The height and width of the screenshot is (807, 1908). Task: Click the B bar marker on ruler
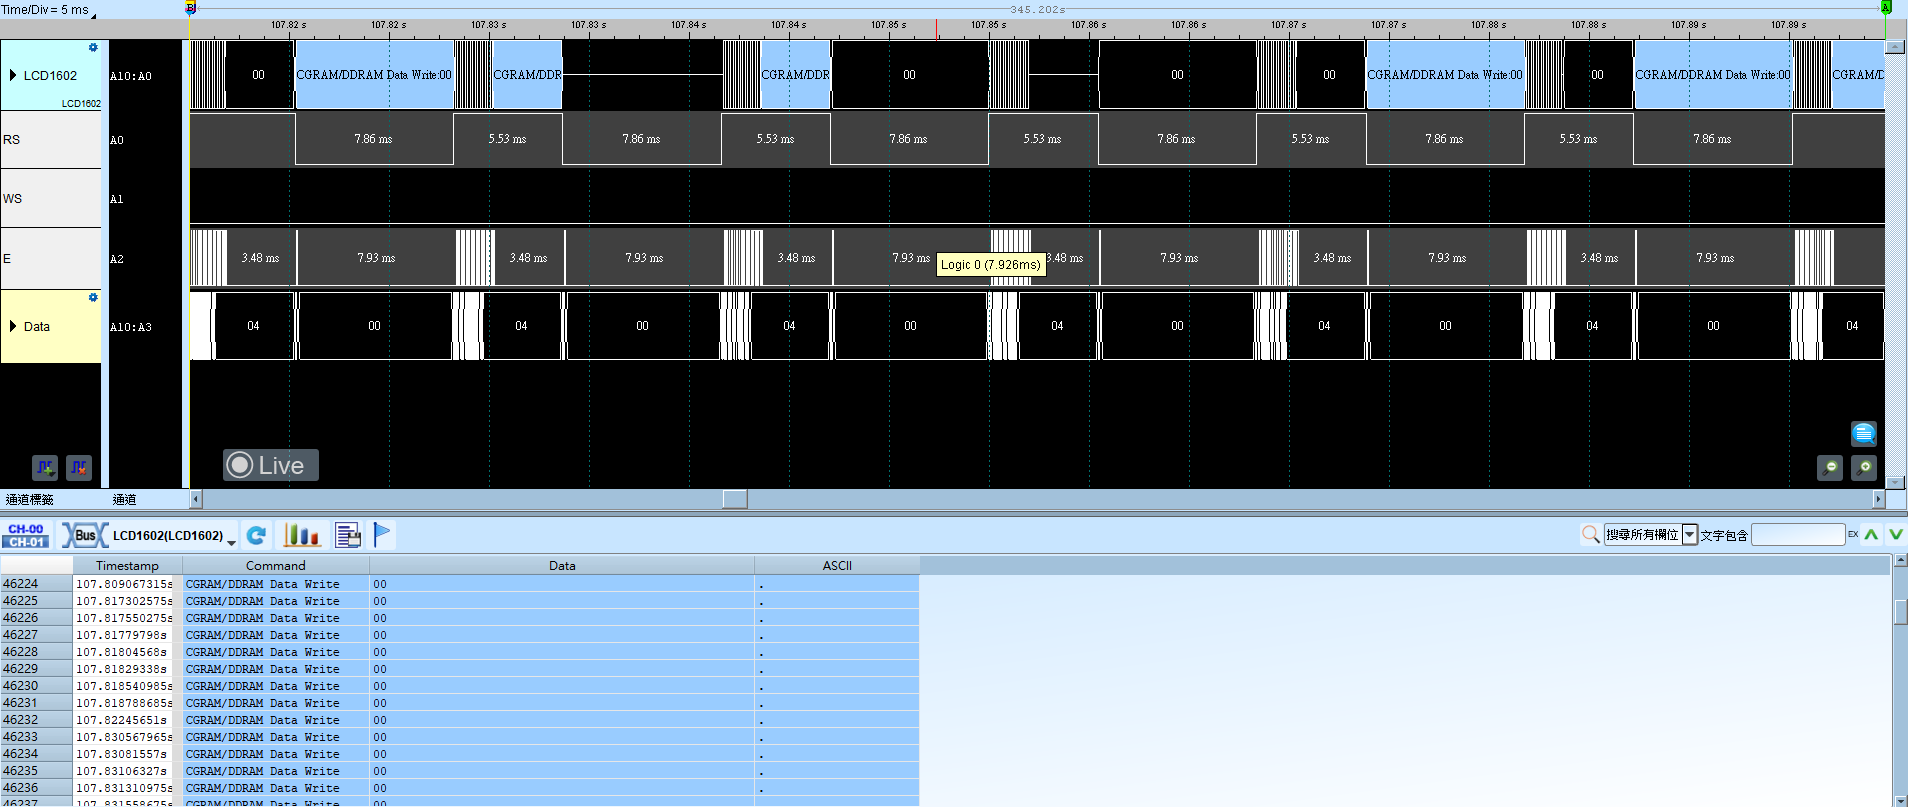coord(190,8)
